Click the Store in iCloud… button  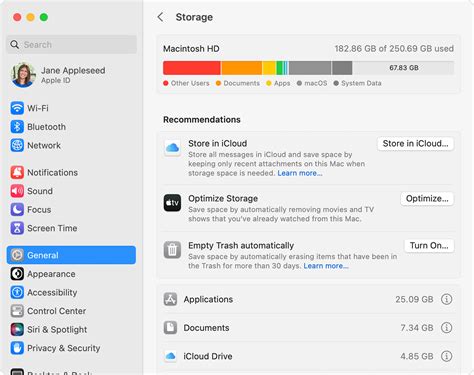pyautogui.click(x=415, y=144)
